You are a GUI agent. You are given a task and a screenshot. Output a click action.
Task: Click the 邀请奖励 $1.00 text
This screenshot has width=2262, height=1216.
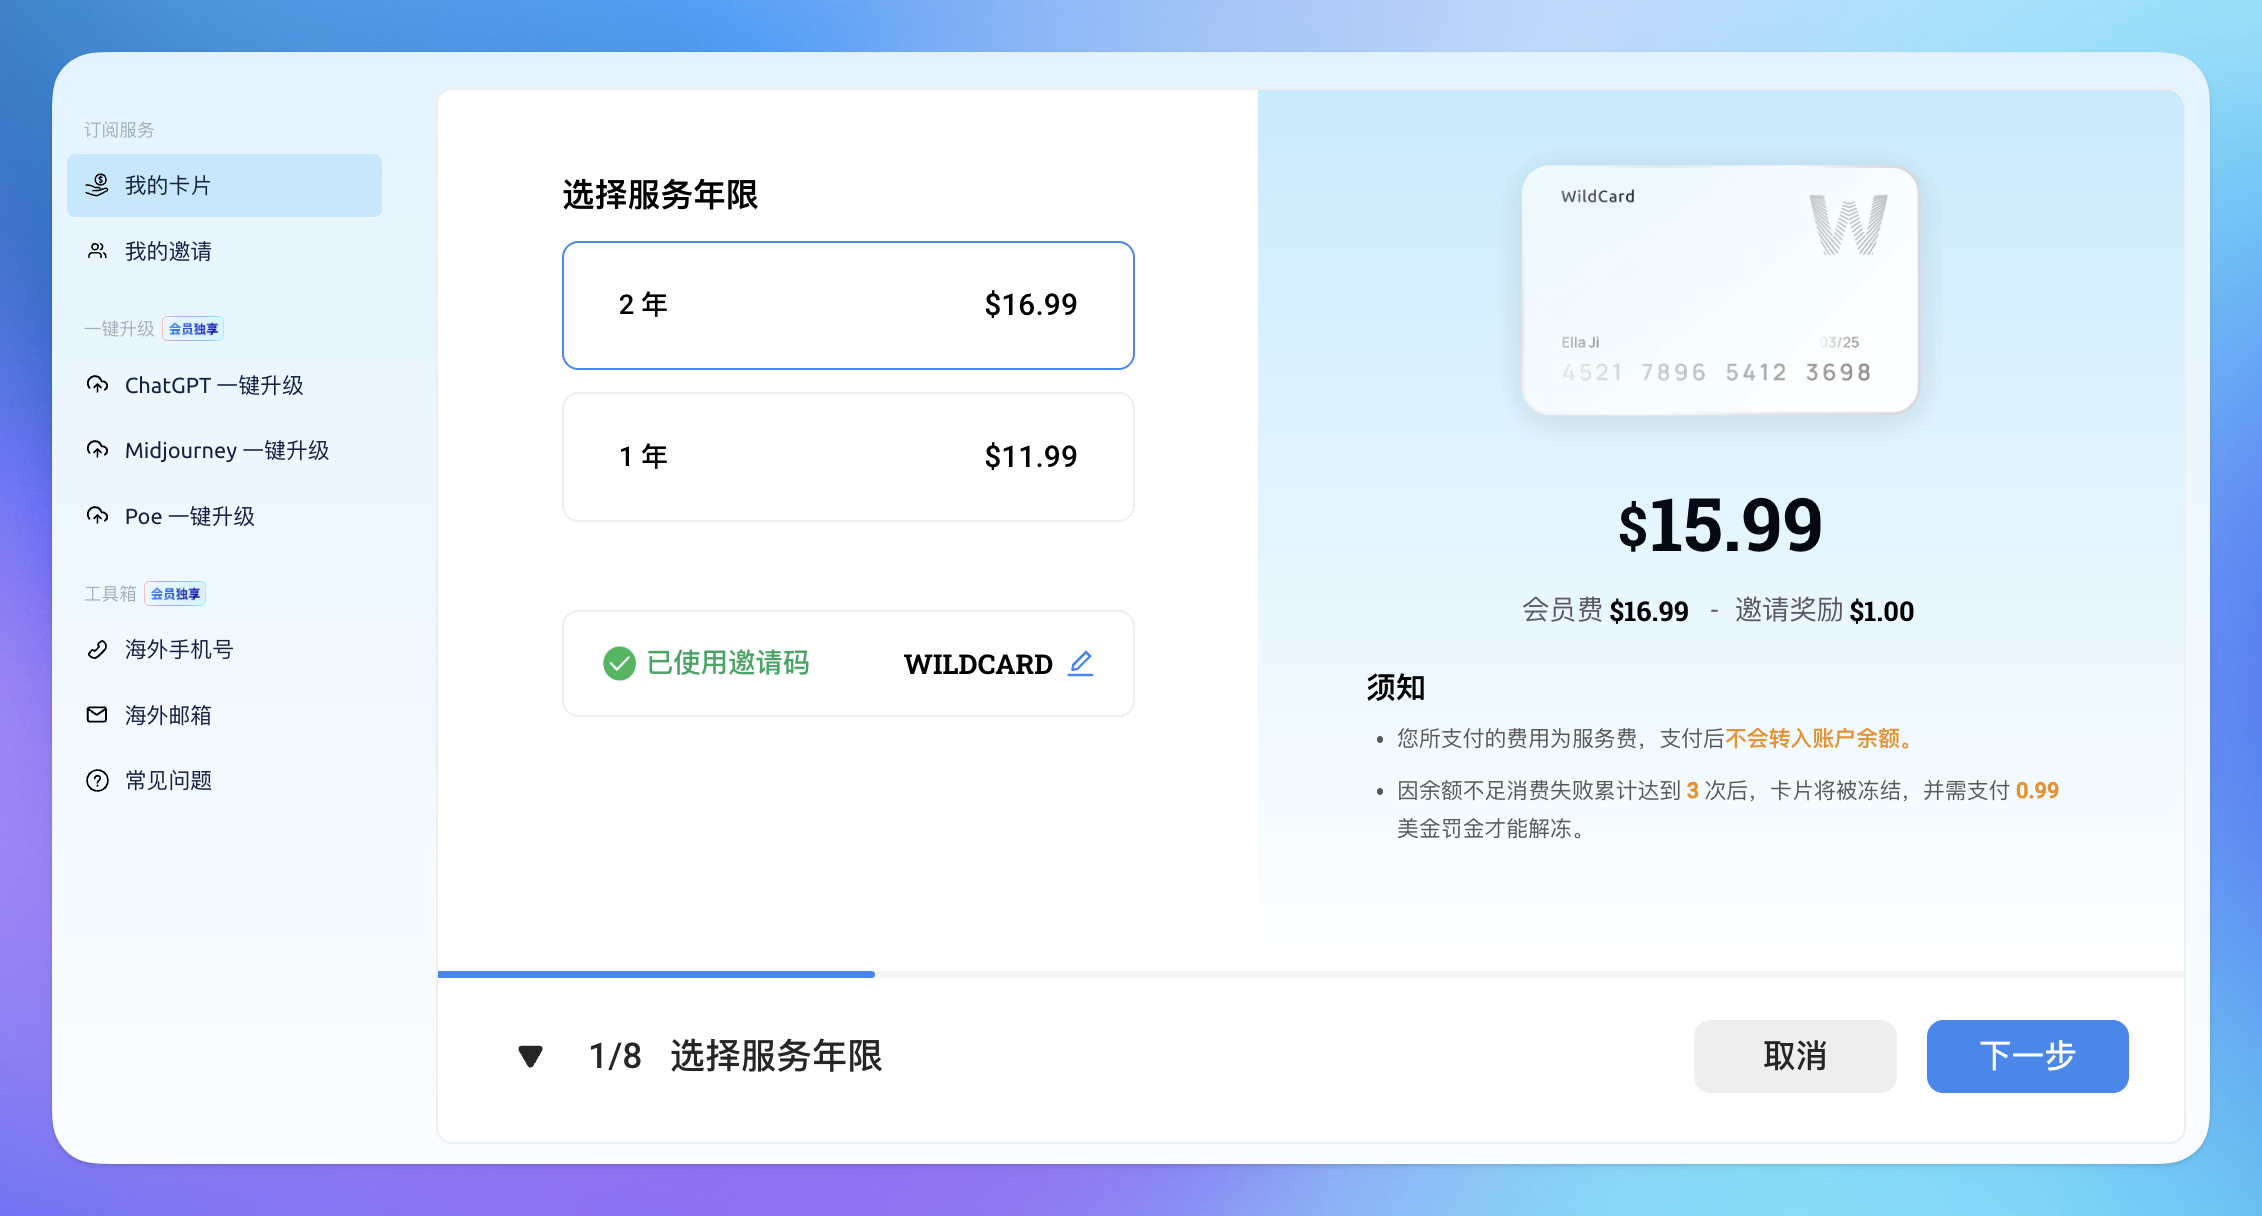coord(1824,610)
